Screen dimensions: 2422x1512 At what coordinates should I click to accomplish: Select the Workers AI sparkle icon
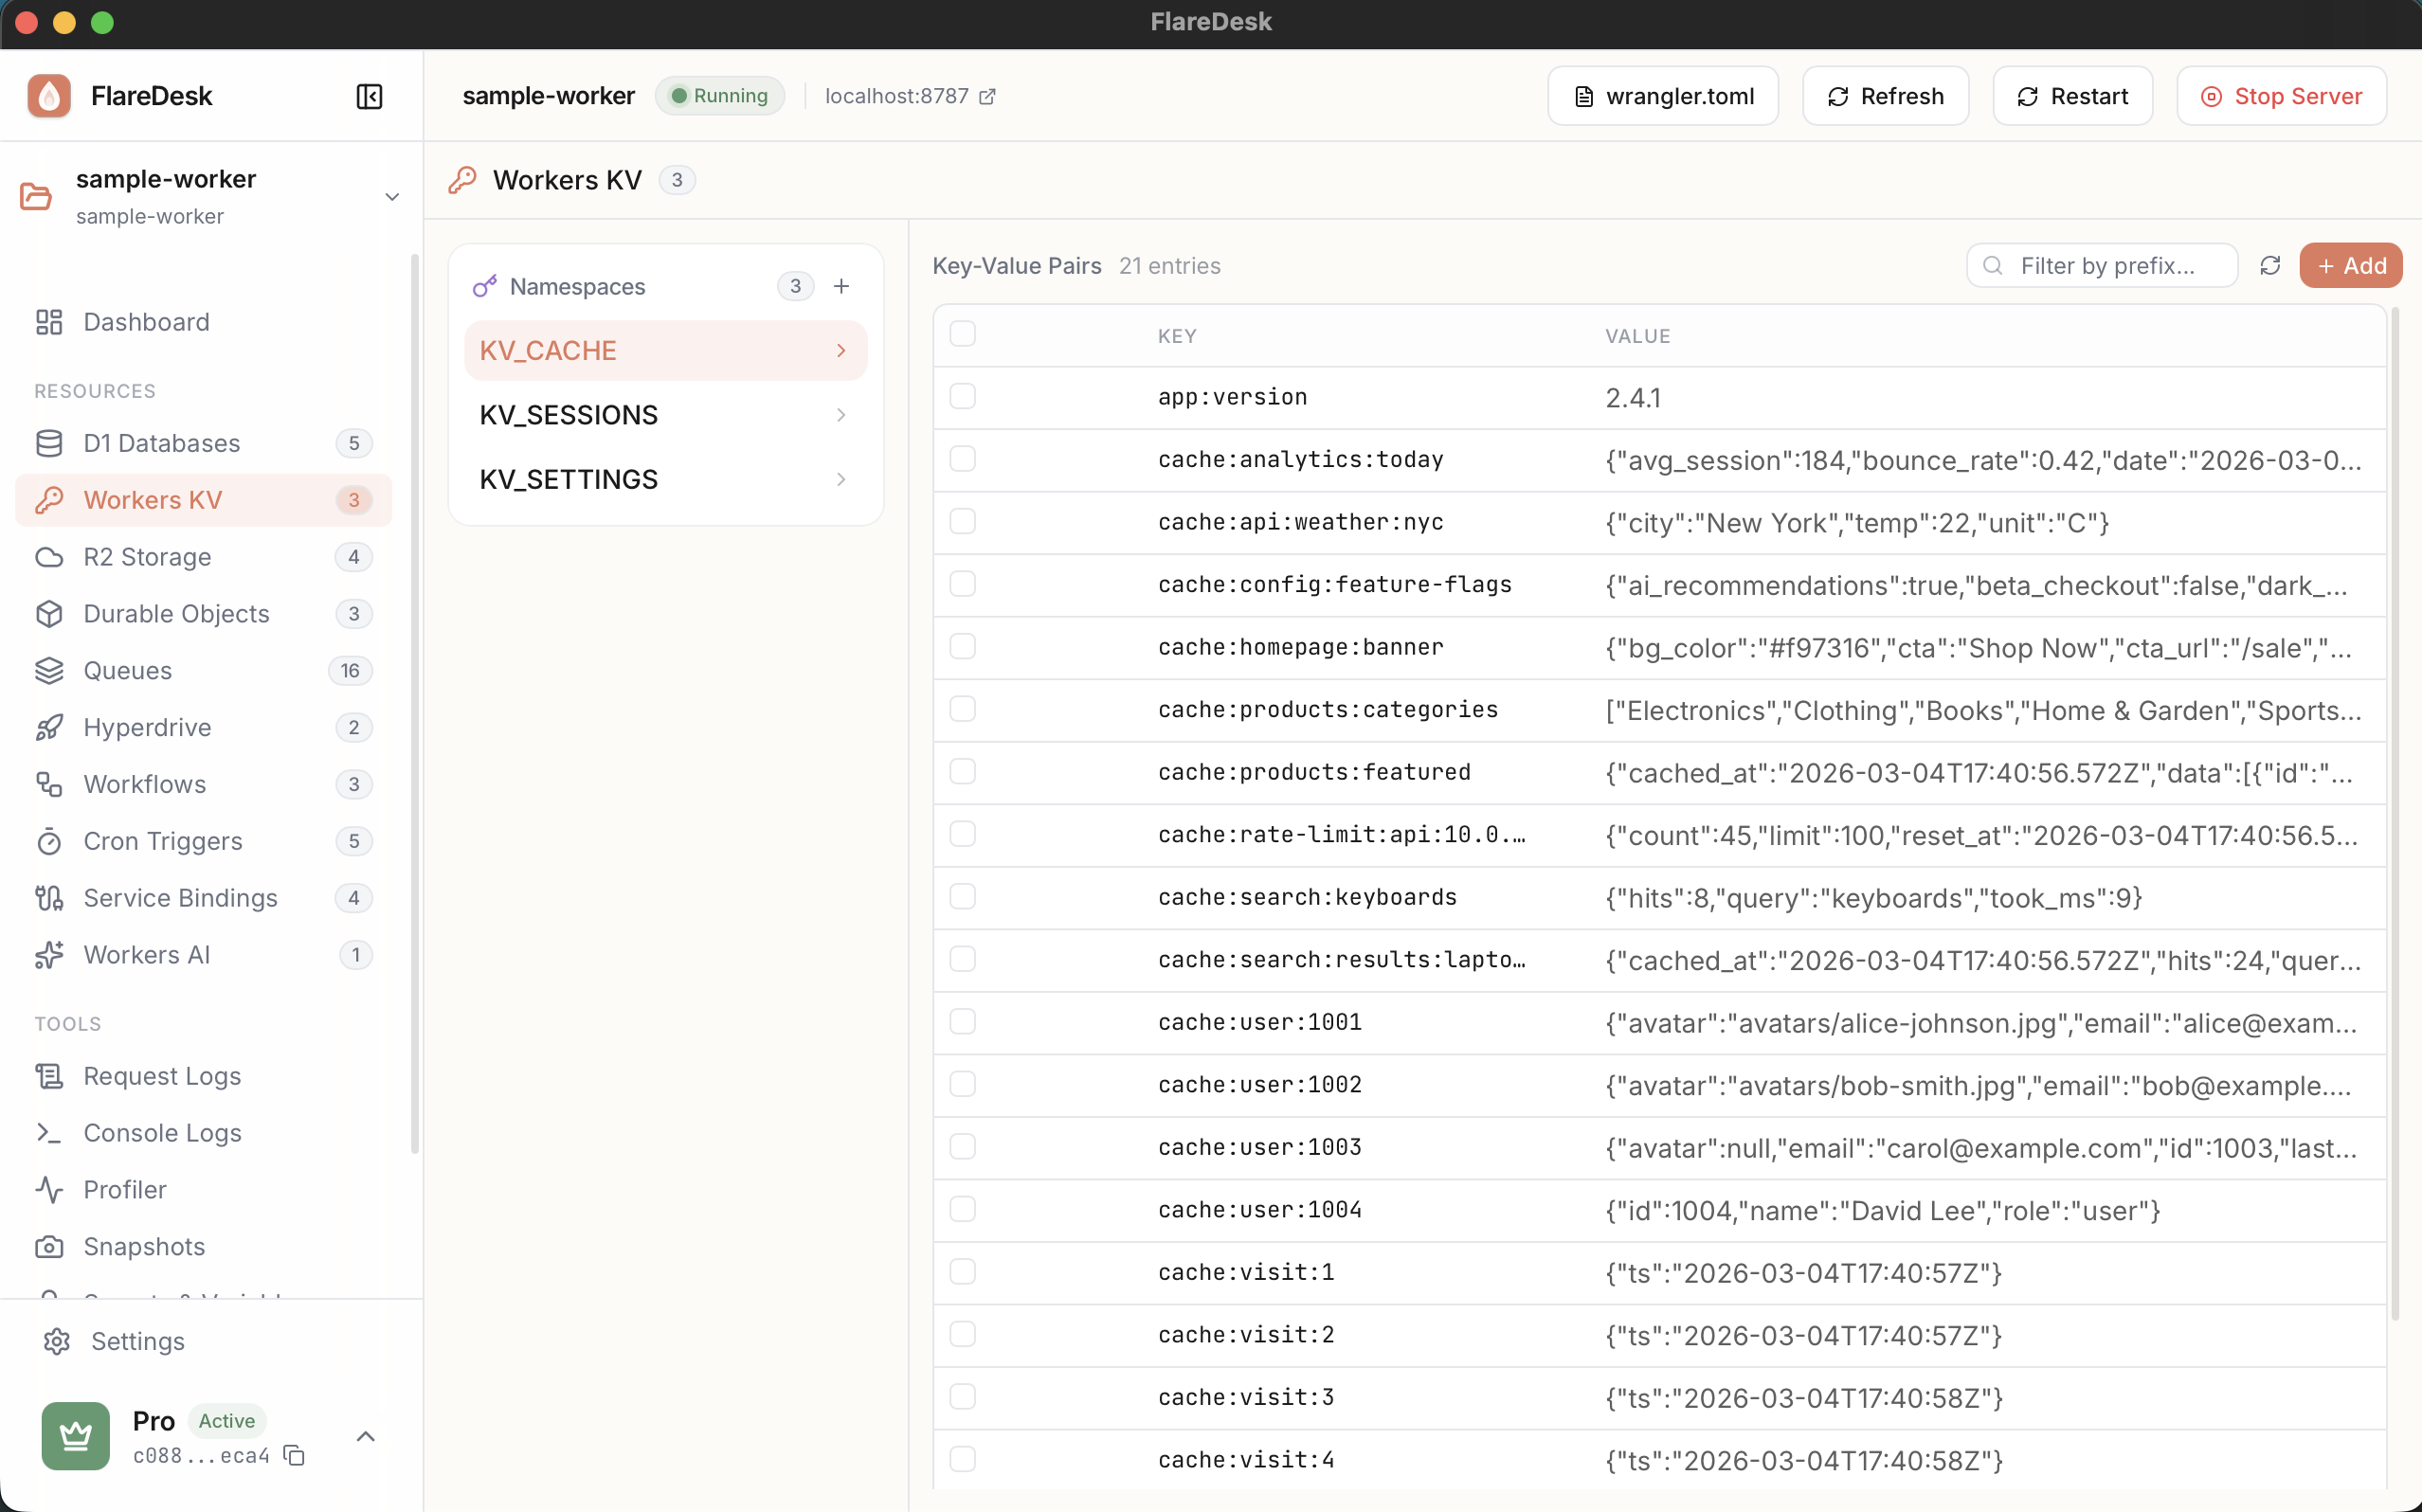point(49,954)
